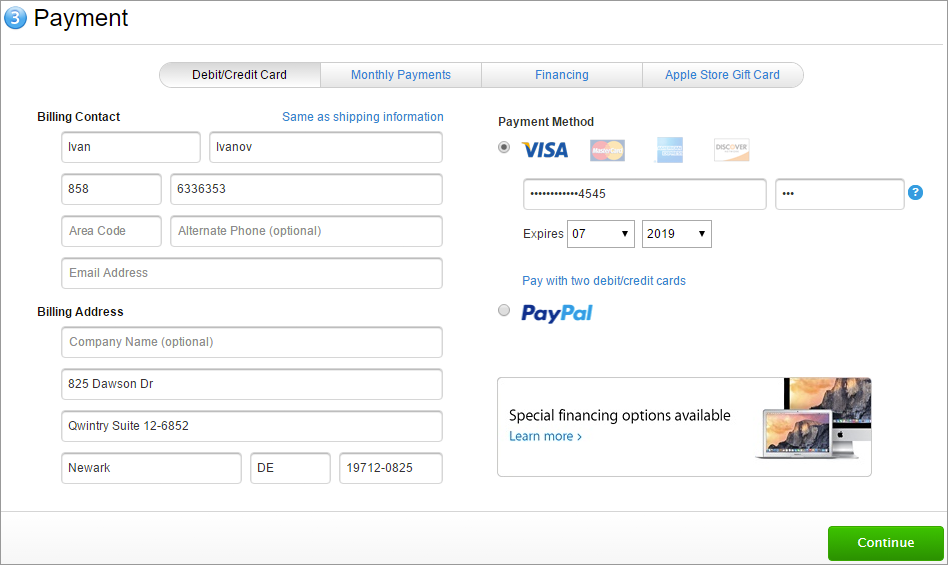Follow the financing Learn more link

coord(545,437)
